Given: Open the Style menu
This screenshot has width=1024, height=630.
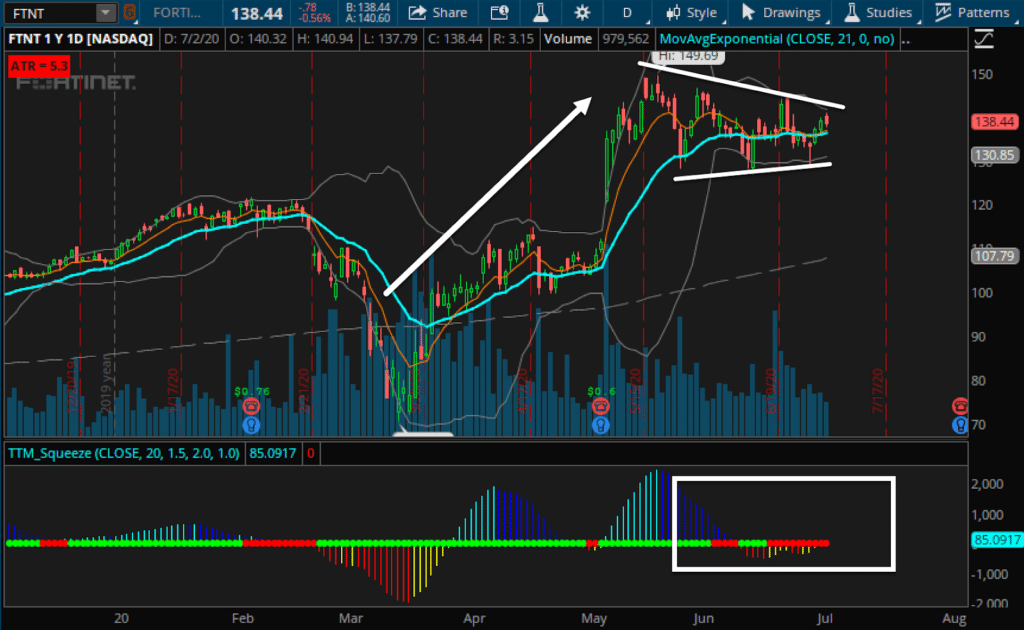Looking at the screenshot, I should tap(692, 12).
